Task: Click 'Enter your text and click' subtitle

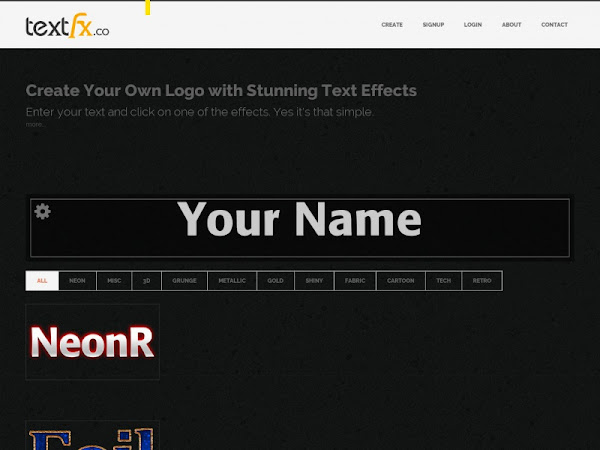Action: tap(199, 112)
